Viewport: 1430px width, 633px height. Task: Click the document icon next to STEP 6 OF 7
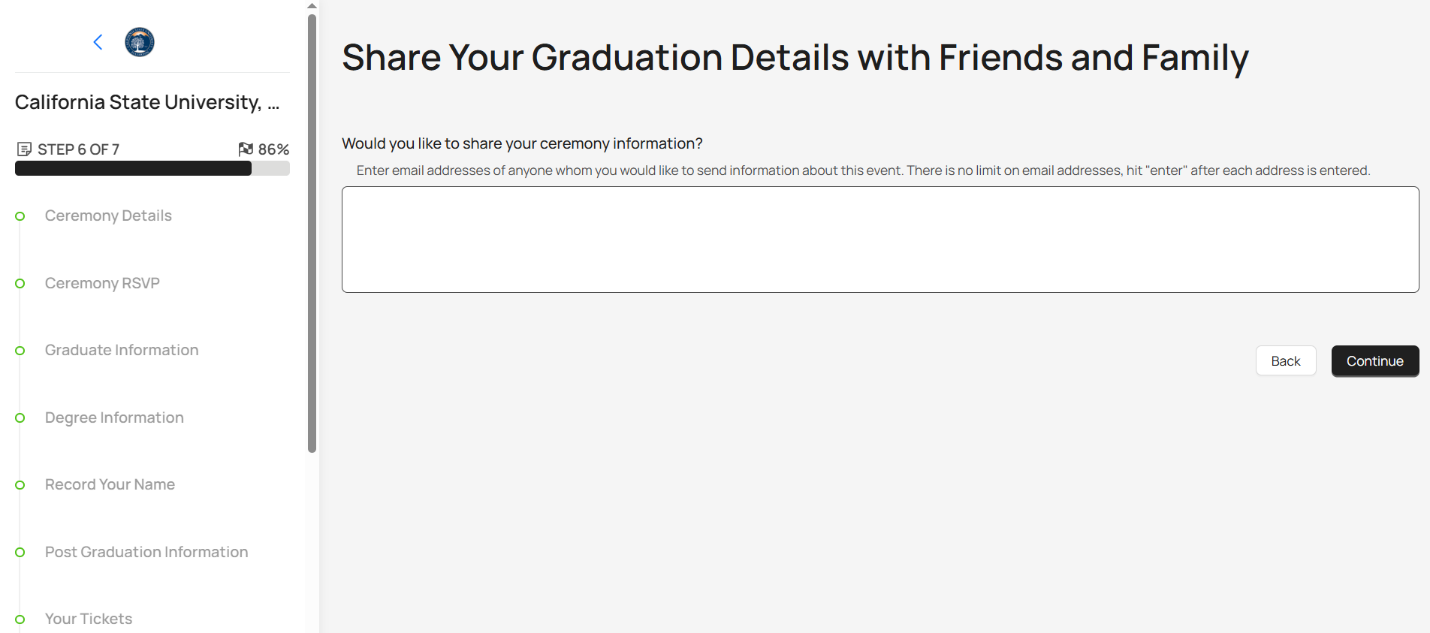pyautogui.click(x=24, y=148)
